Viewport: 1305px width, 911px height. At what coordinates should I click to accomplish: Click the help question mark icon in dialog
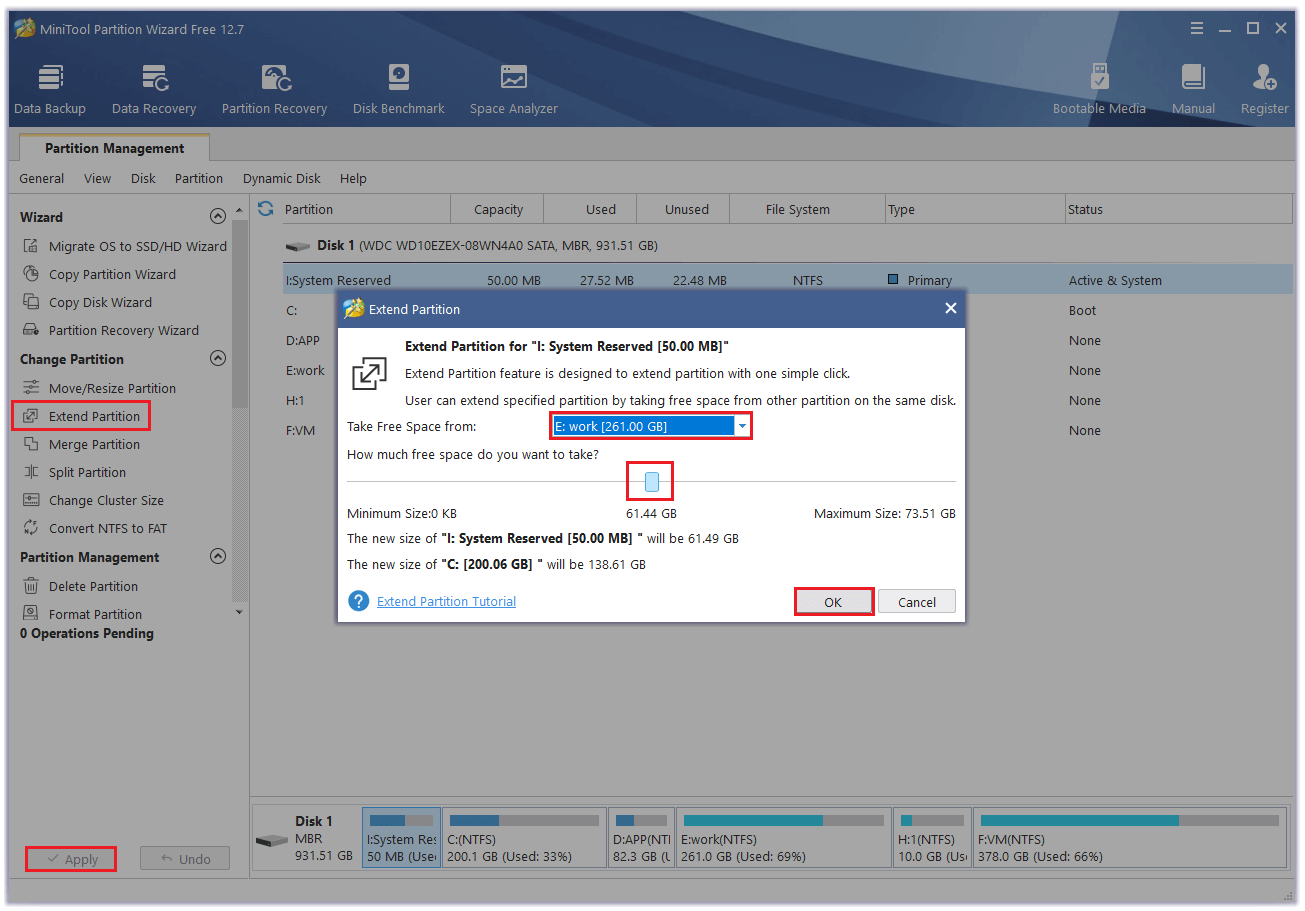tap(358, 601)
